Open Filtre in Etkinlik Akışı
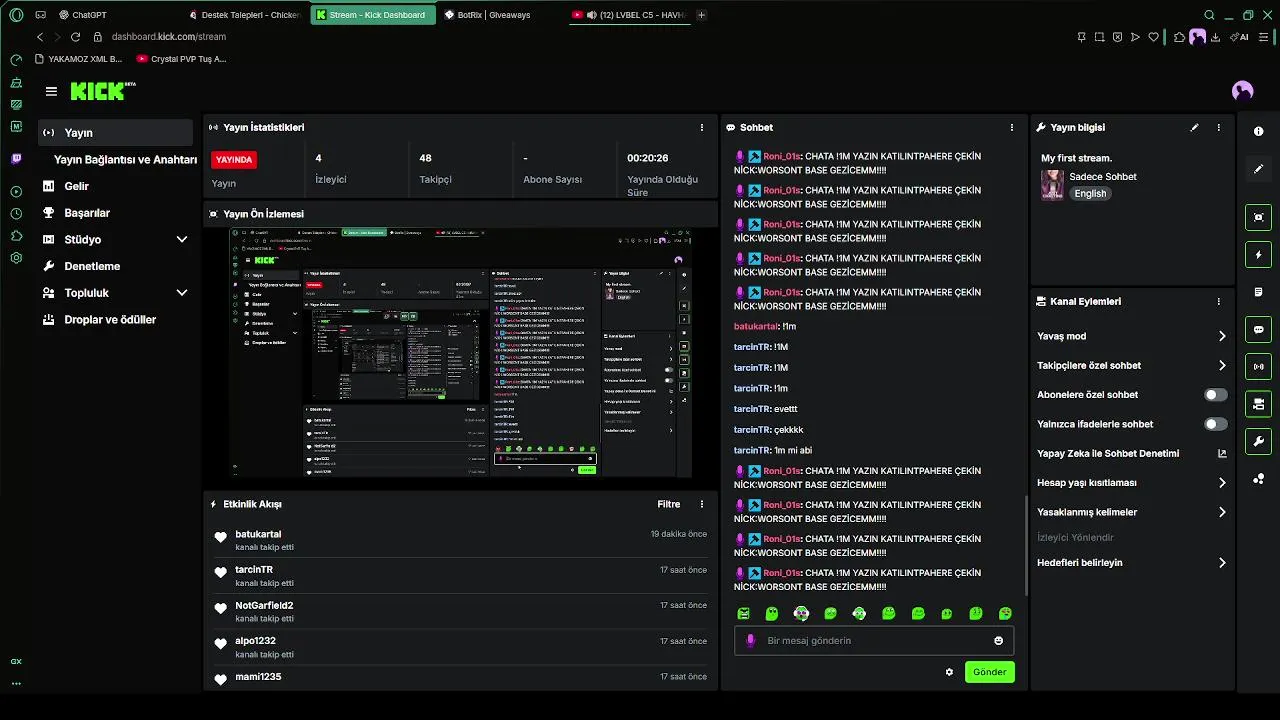The width and height of the screenshot is (1280, 720). 668,505
